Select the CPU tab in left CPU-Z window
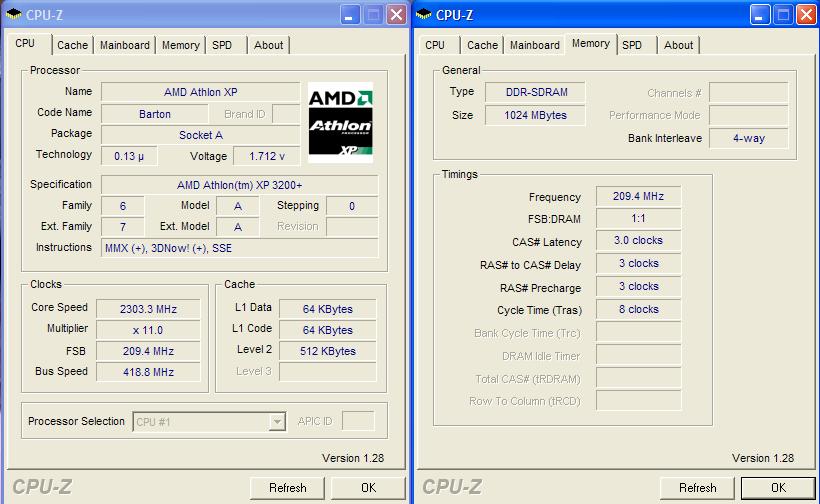The image size is (820, 504). (25, 43)
